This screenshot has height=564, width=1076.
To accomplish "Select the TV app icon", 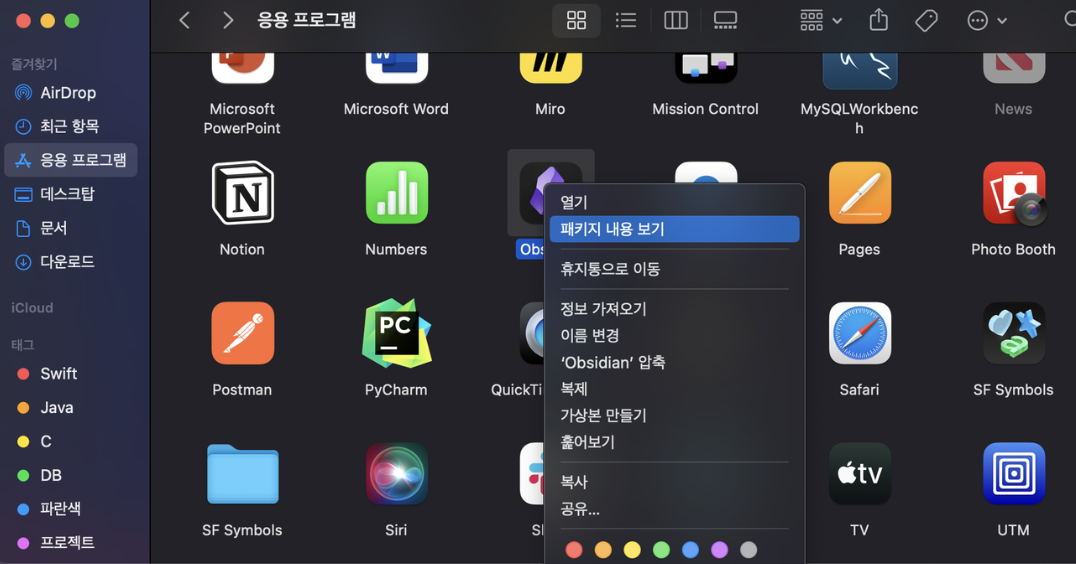I will (860, 474).
